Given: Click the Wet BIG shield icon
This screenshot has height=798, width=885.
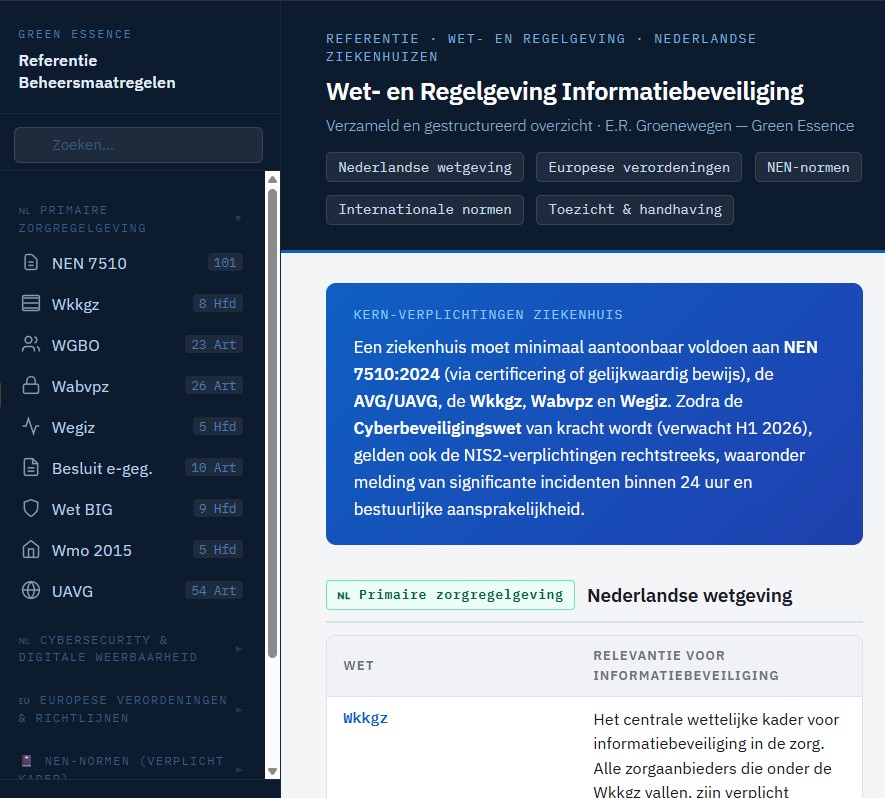Looking at the screenshot, I should tap(30, 508).
